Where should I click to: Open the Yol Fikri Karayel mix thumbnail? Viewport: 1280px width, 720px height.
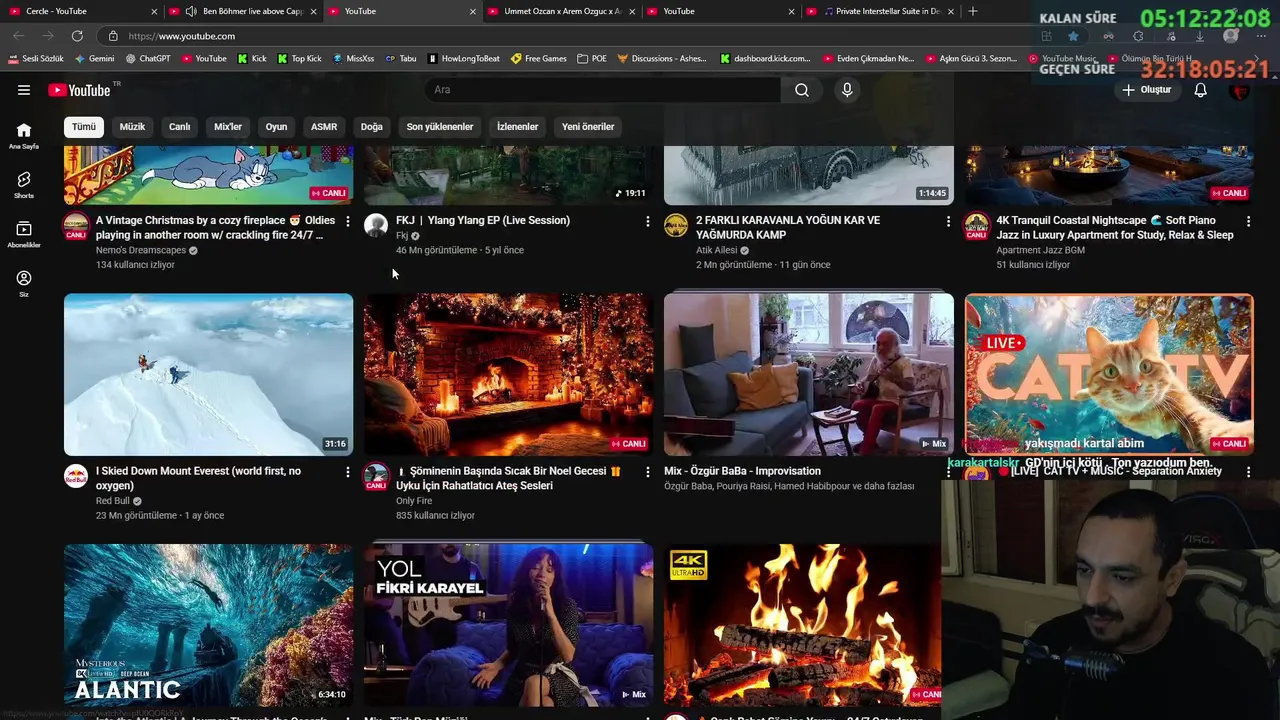508,625
